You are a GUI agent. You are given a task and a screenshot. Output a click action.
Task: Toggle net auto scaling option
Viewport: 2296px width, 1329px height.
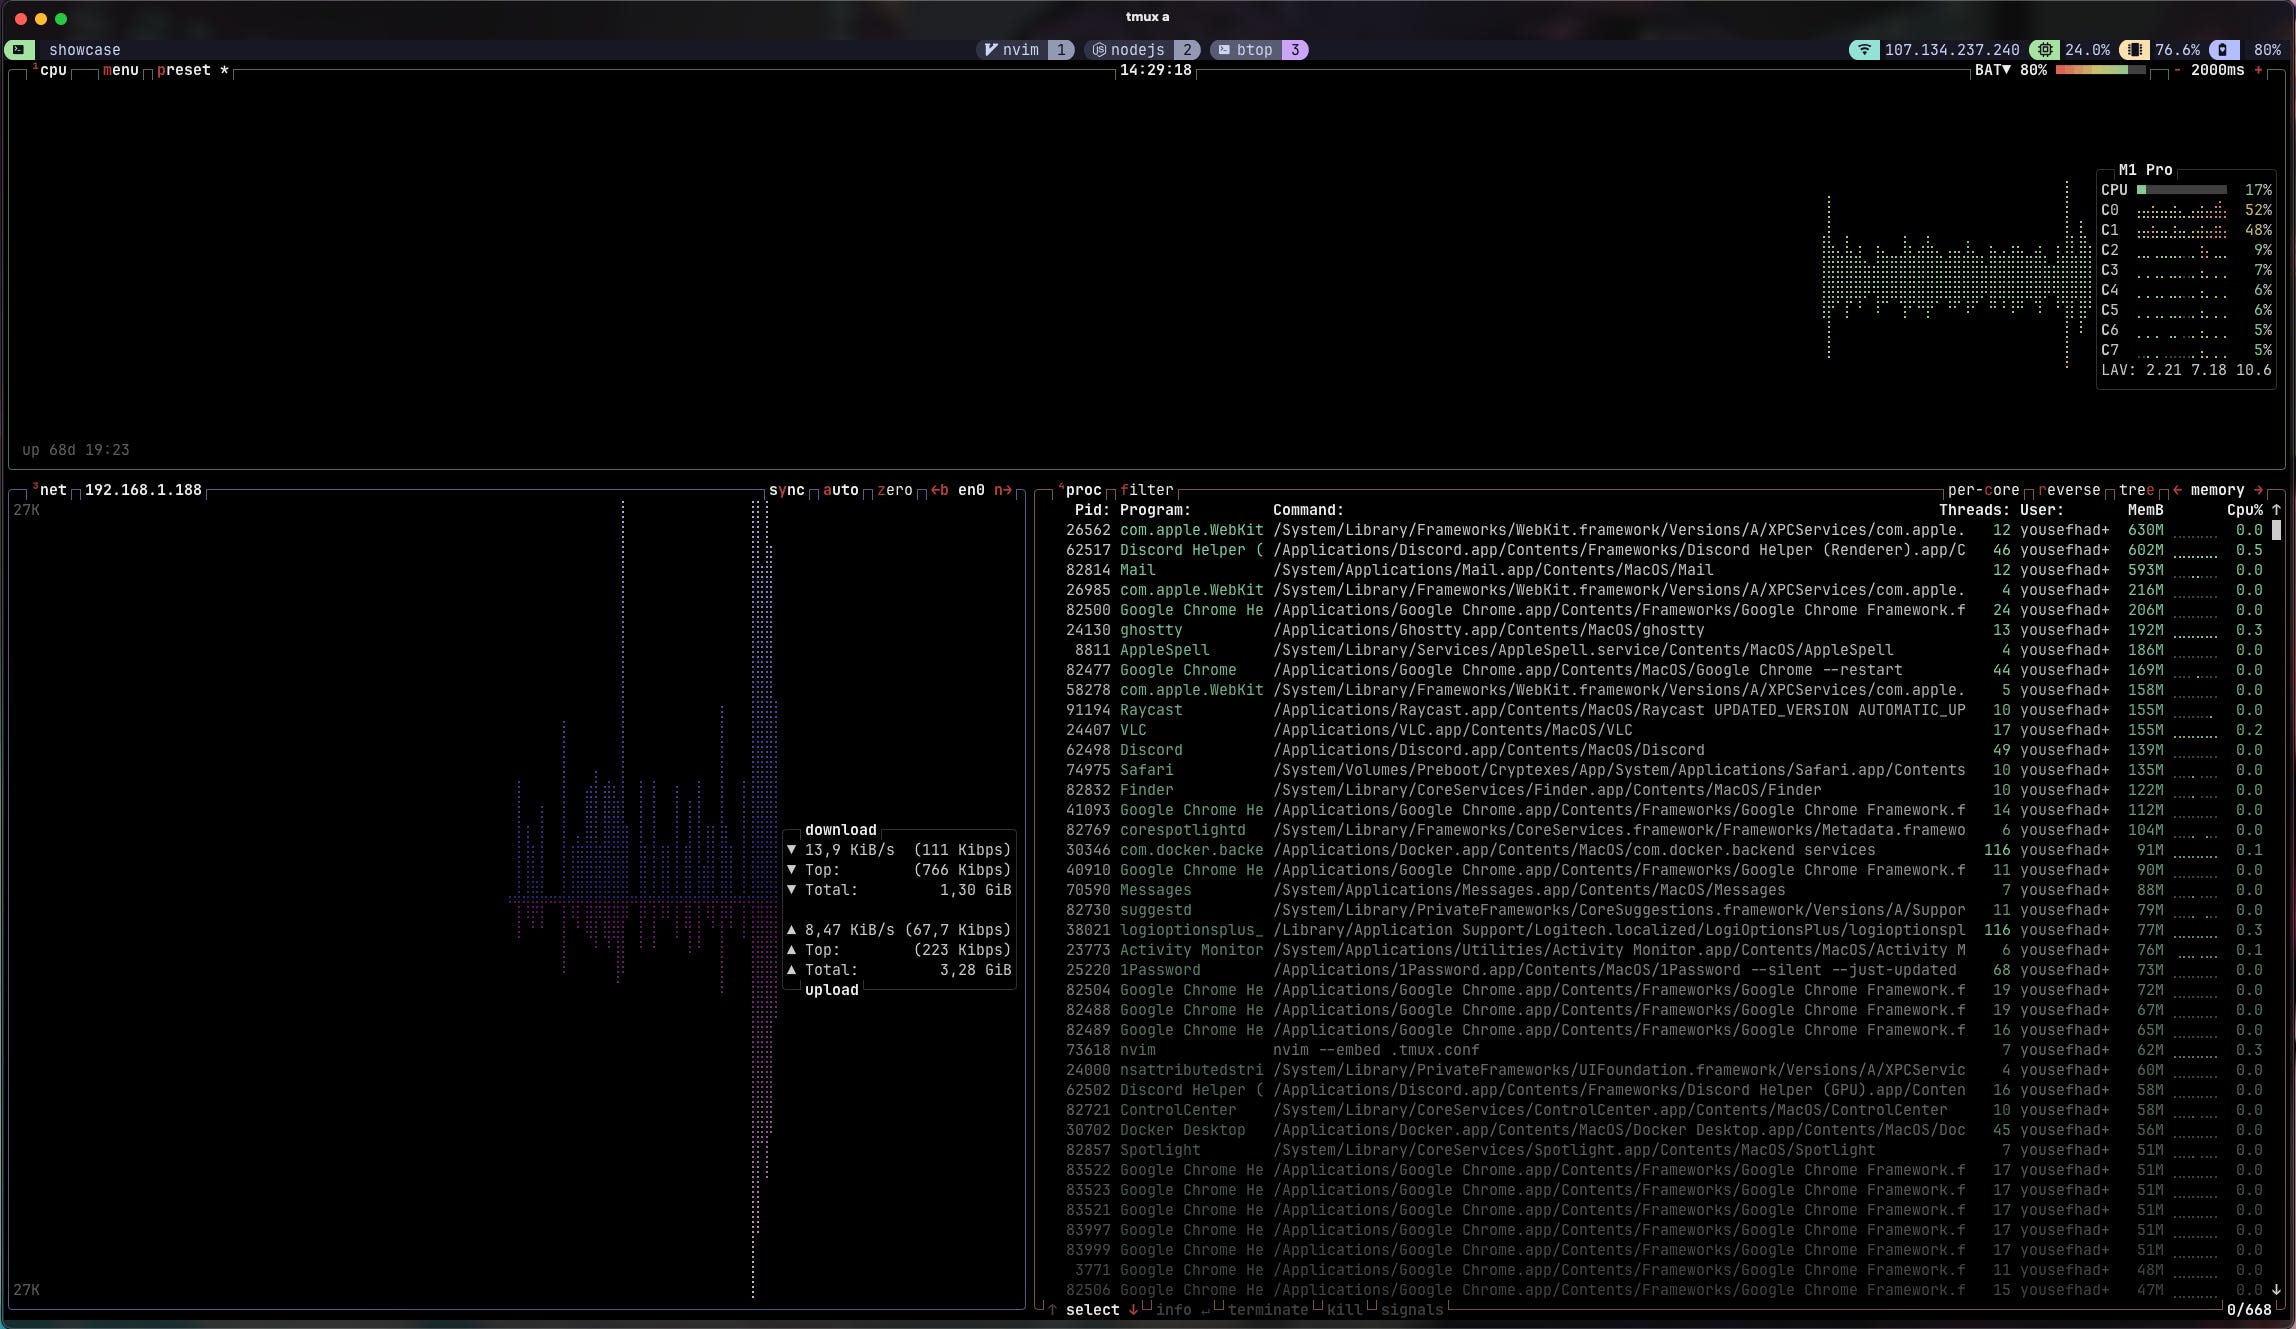coord(840,490)
